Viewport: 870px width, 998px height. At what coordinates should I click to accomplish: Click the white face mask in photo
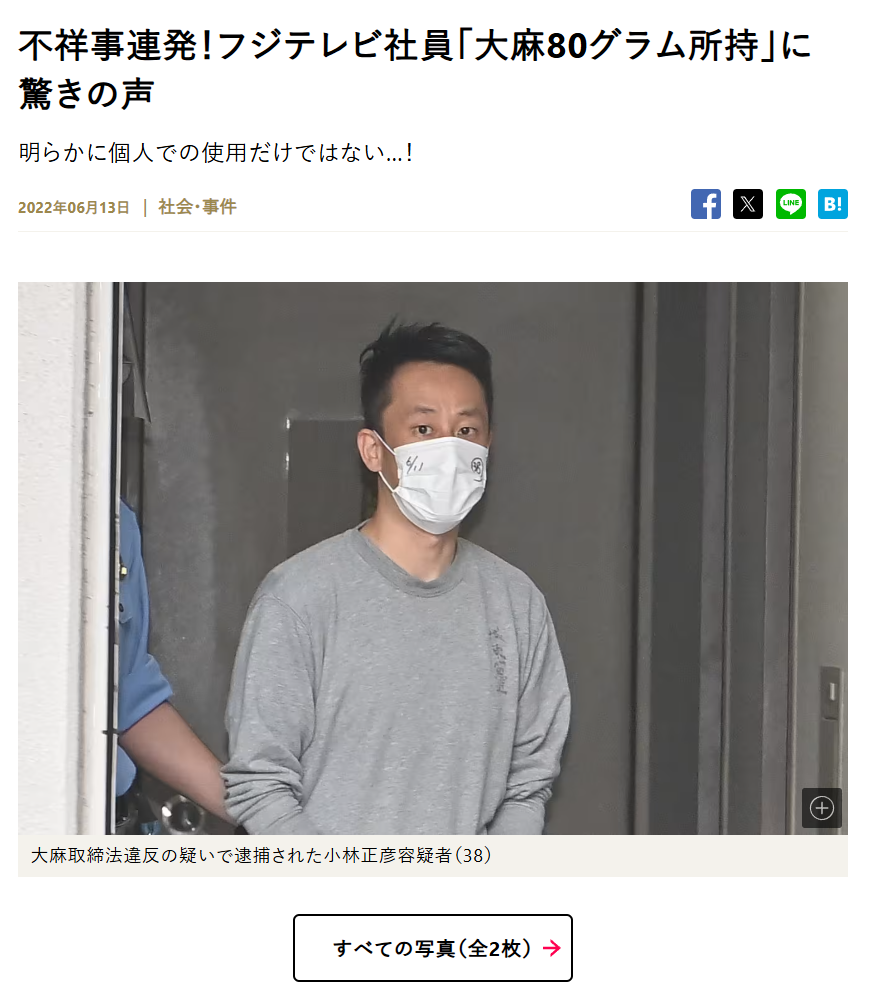tap(438, 484)
